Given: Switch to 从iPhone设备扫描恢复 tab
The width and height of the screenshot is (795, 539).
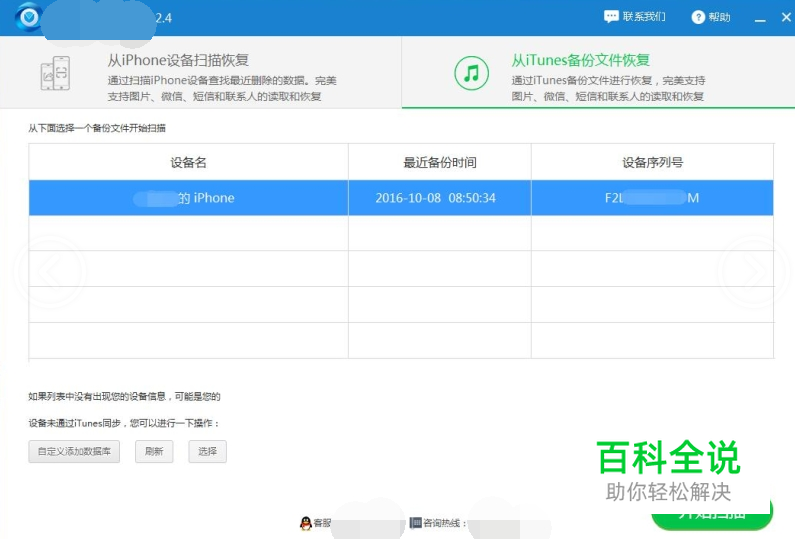Looking at the screenshot, I should tap(201, 72).
